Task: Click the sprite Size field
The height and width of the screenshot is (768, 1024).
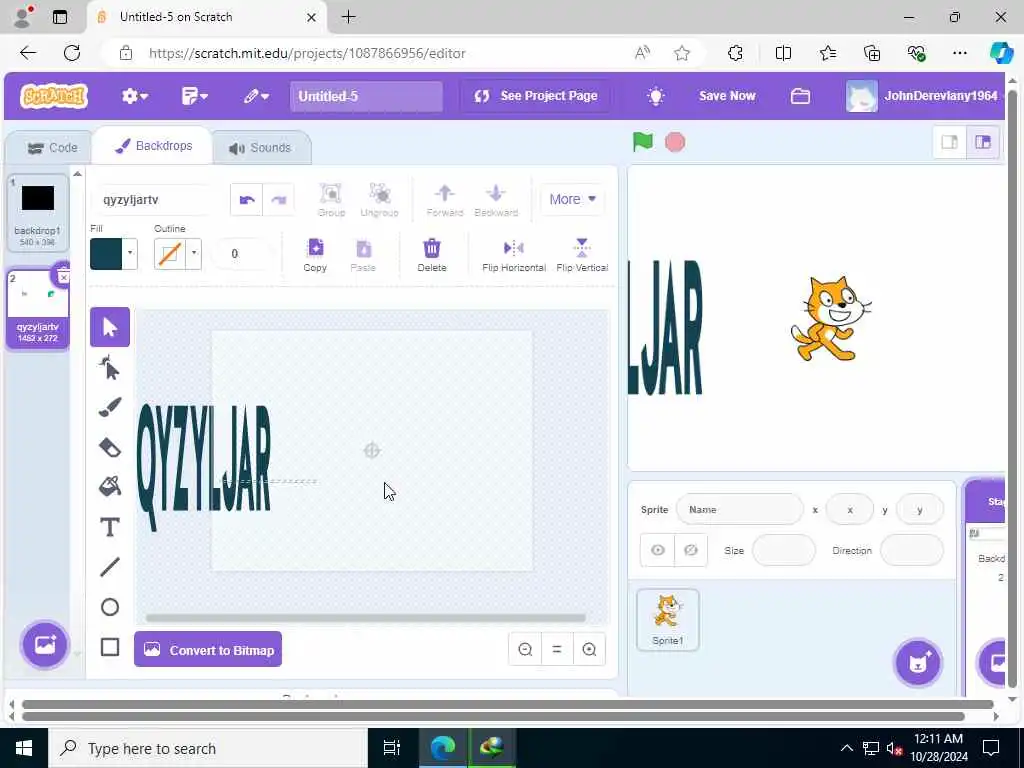Action: (x=784, y=550)
